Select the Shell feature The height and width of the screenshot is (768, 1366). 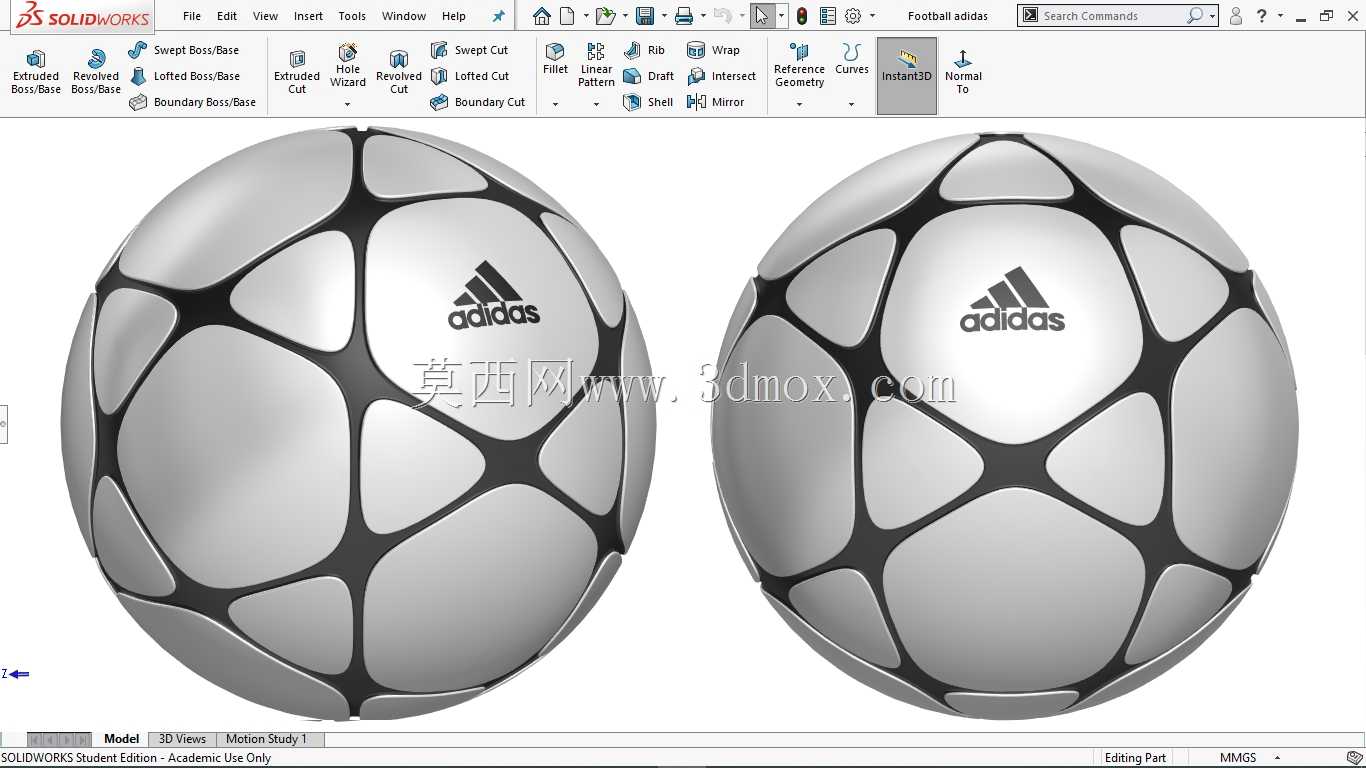click(x=648, y=102)
